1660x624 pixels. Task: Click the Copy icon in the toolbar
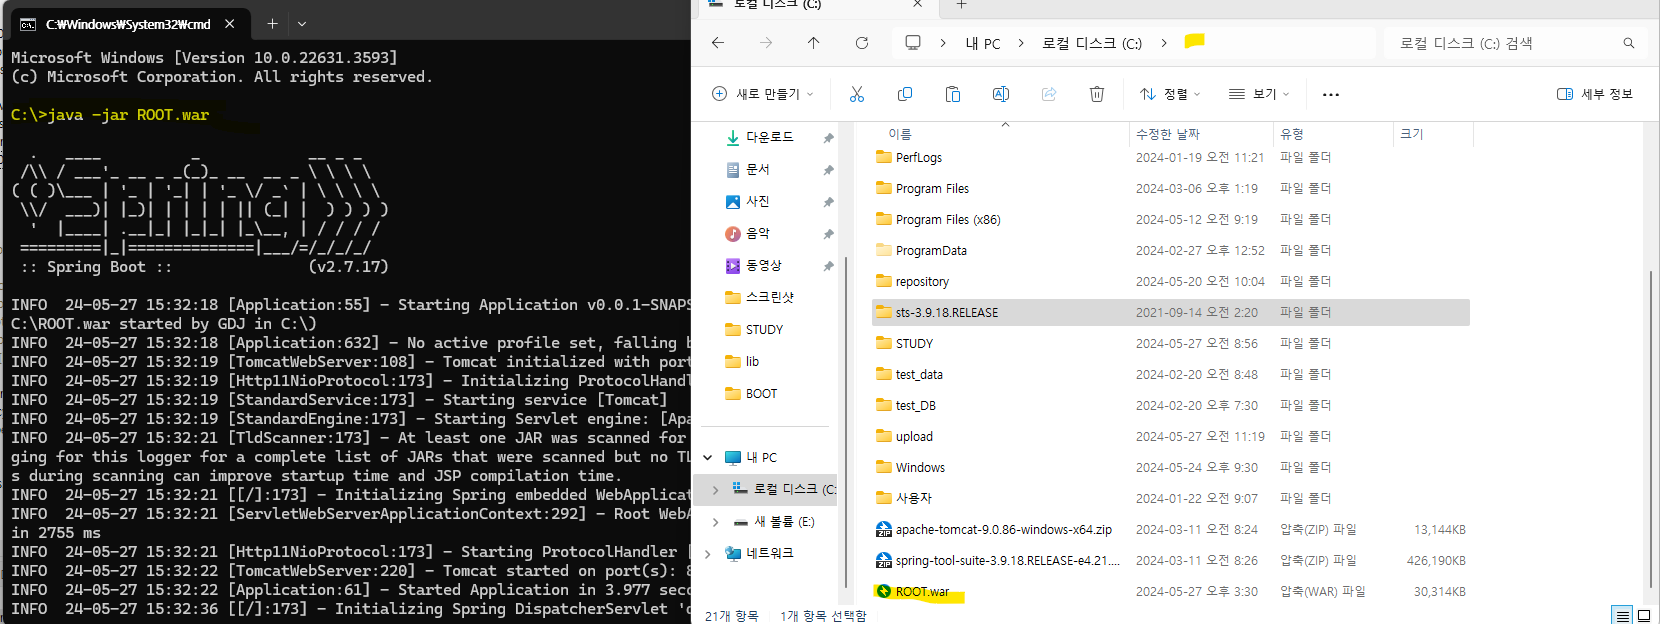(x=905, y=94)
